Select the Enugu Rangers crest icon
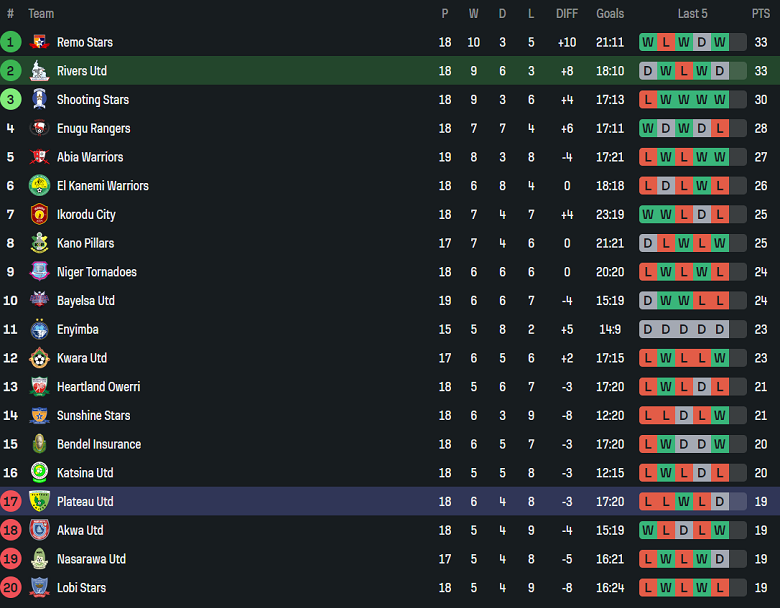Screen dimensions: 780x608 (x=39, y=128)
